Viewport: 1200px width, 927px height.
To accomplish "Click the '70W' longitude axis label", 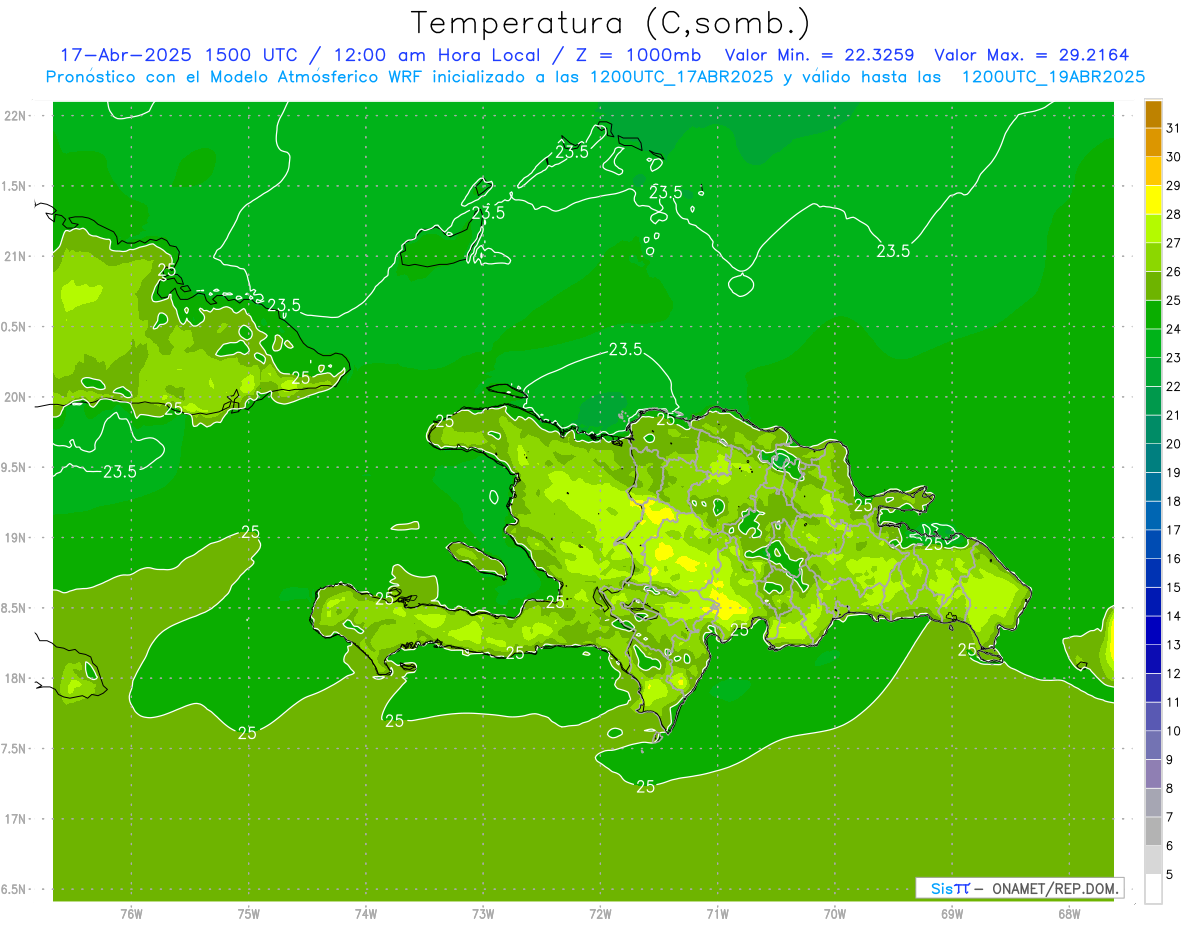I will [x=835, y=914].
